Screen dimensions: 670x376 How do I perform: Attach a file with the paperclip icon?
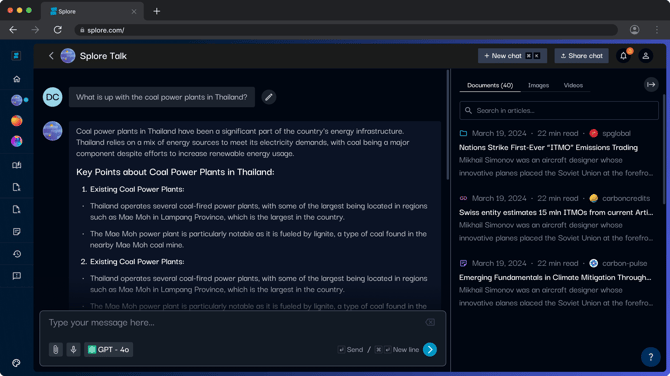click(x=56, y=350)
